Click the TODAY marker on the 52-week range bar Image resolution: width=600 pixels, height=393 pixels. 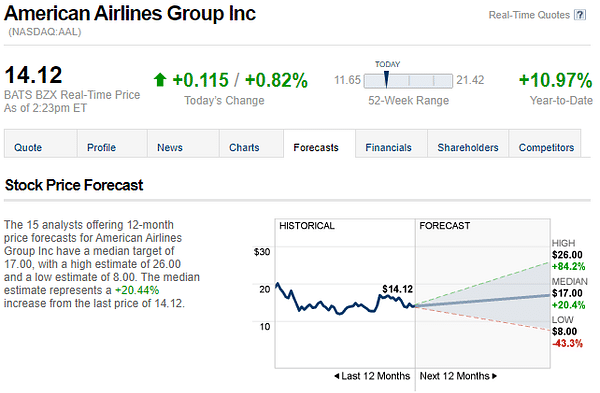(x=386, y=79)
